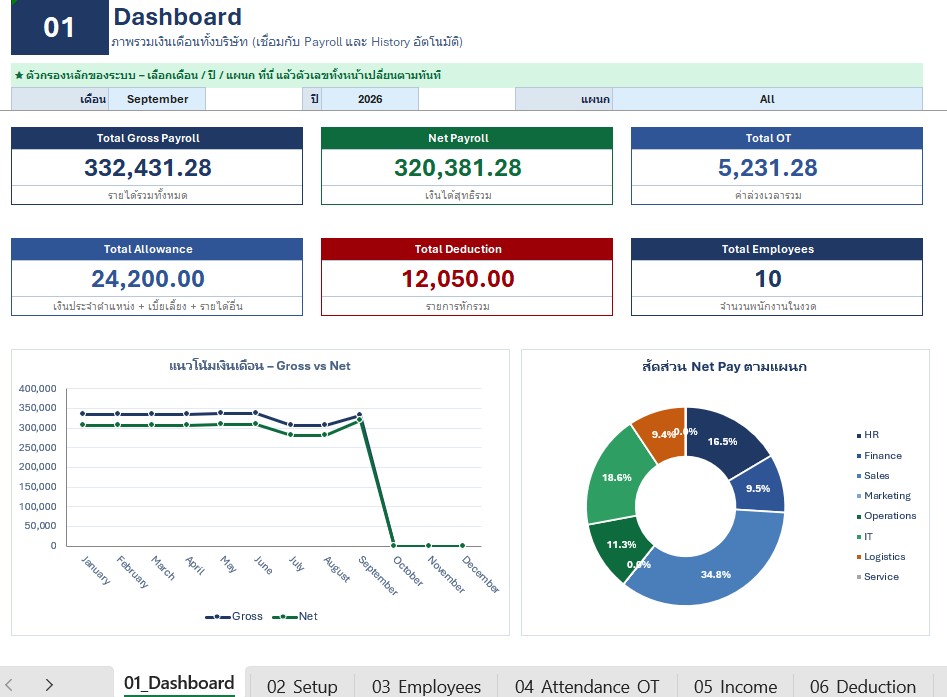Viewport: 947px width, 697px height.
Task: Click the IT legend entry
Action: click(x=865, y=536)
